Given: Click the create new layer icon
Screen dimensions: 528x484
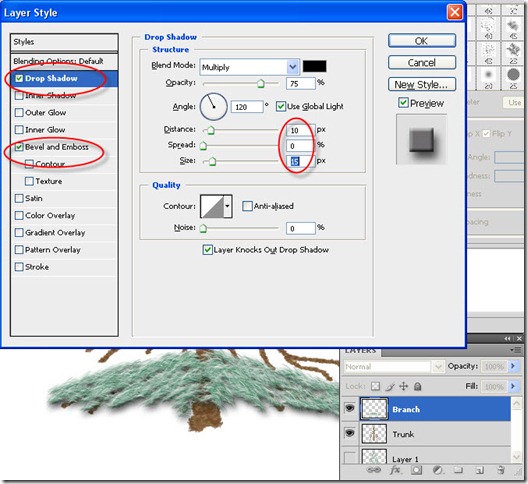Looking at the screenshot, I should pyautogui.click(x=480, y=470).
